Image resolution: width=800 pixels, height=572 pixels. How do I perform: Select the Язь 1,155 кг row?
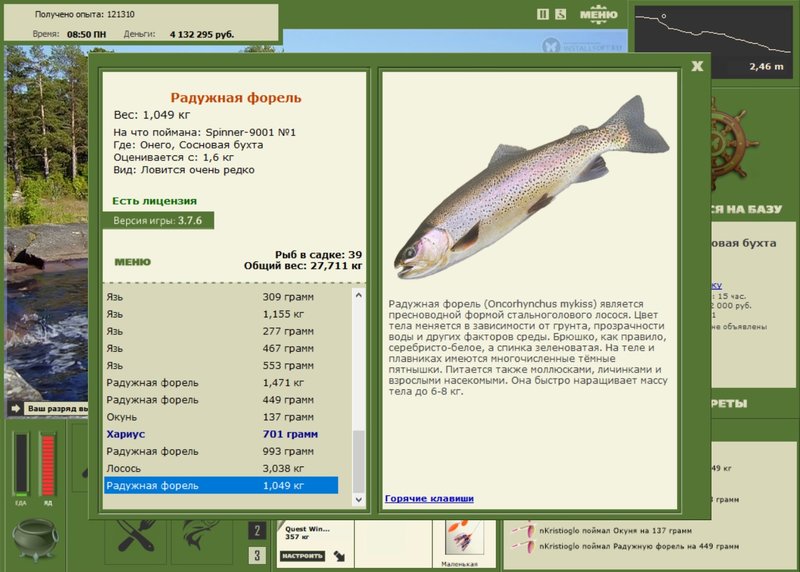point(221,314)
